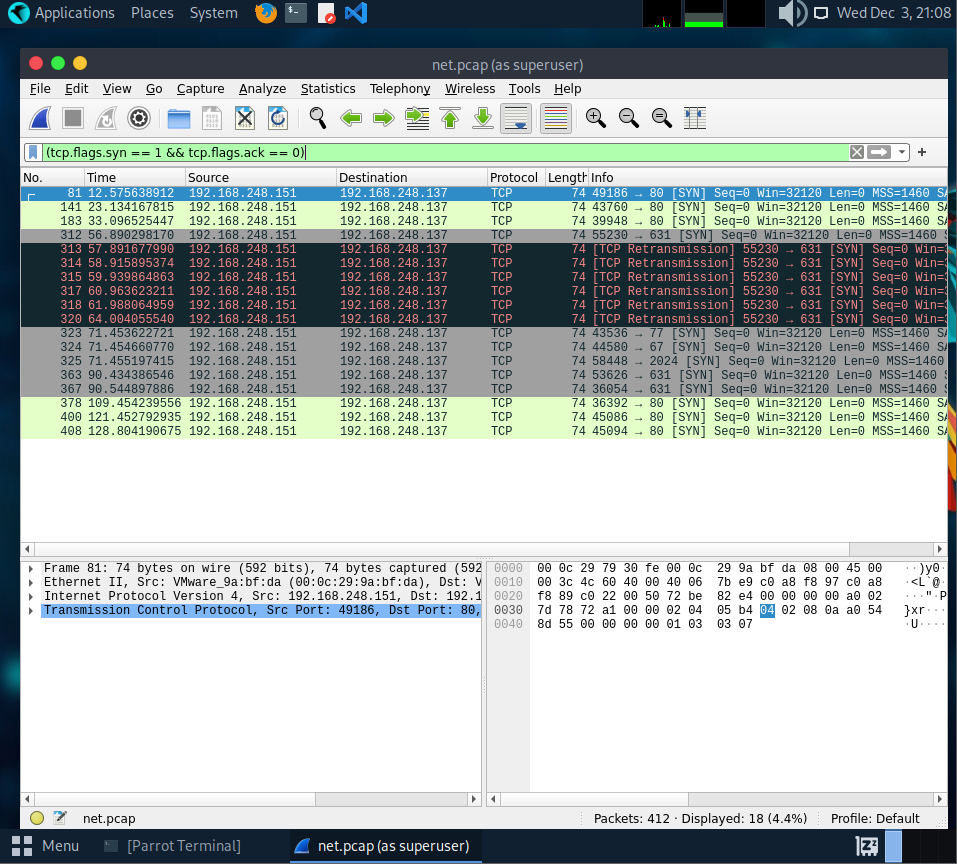Toggle packet colorization rules
Viewport: 957px width, 864px height.
[x=556, y=118]
